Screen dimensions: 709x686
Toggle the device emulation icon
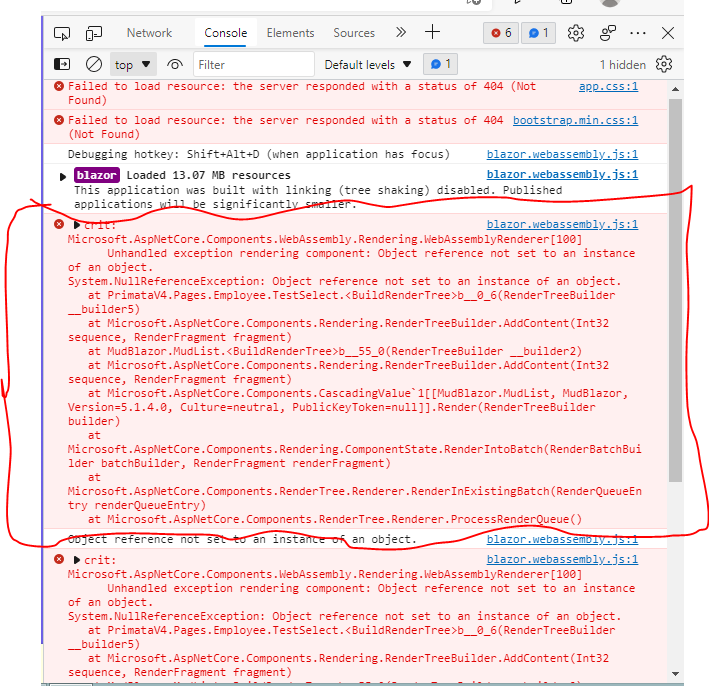point(94,33)
